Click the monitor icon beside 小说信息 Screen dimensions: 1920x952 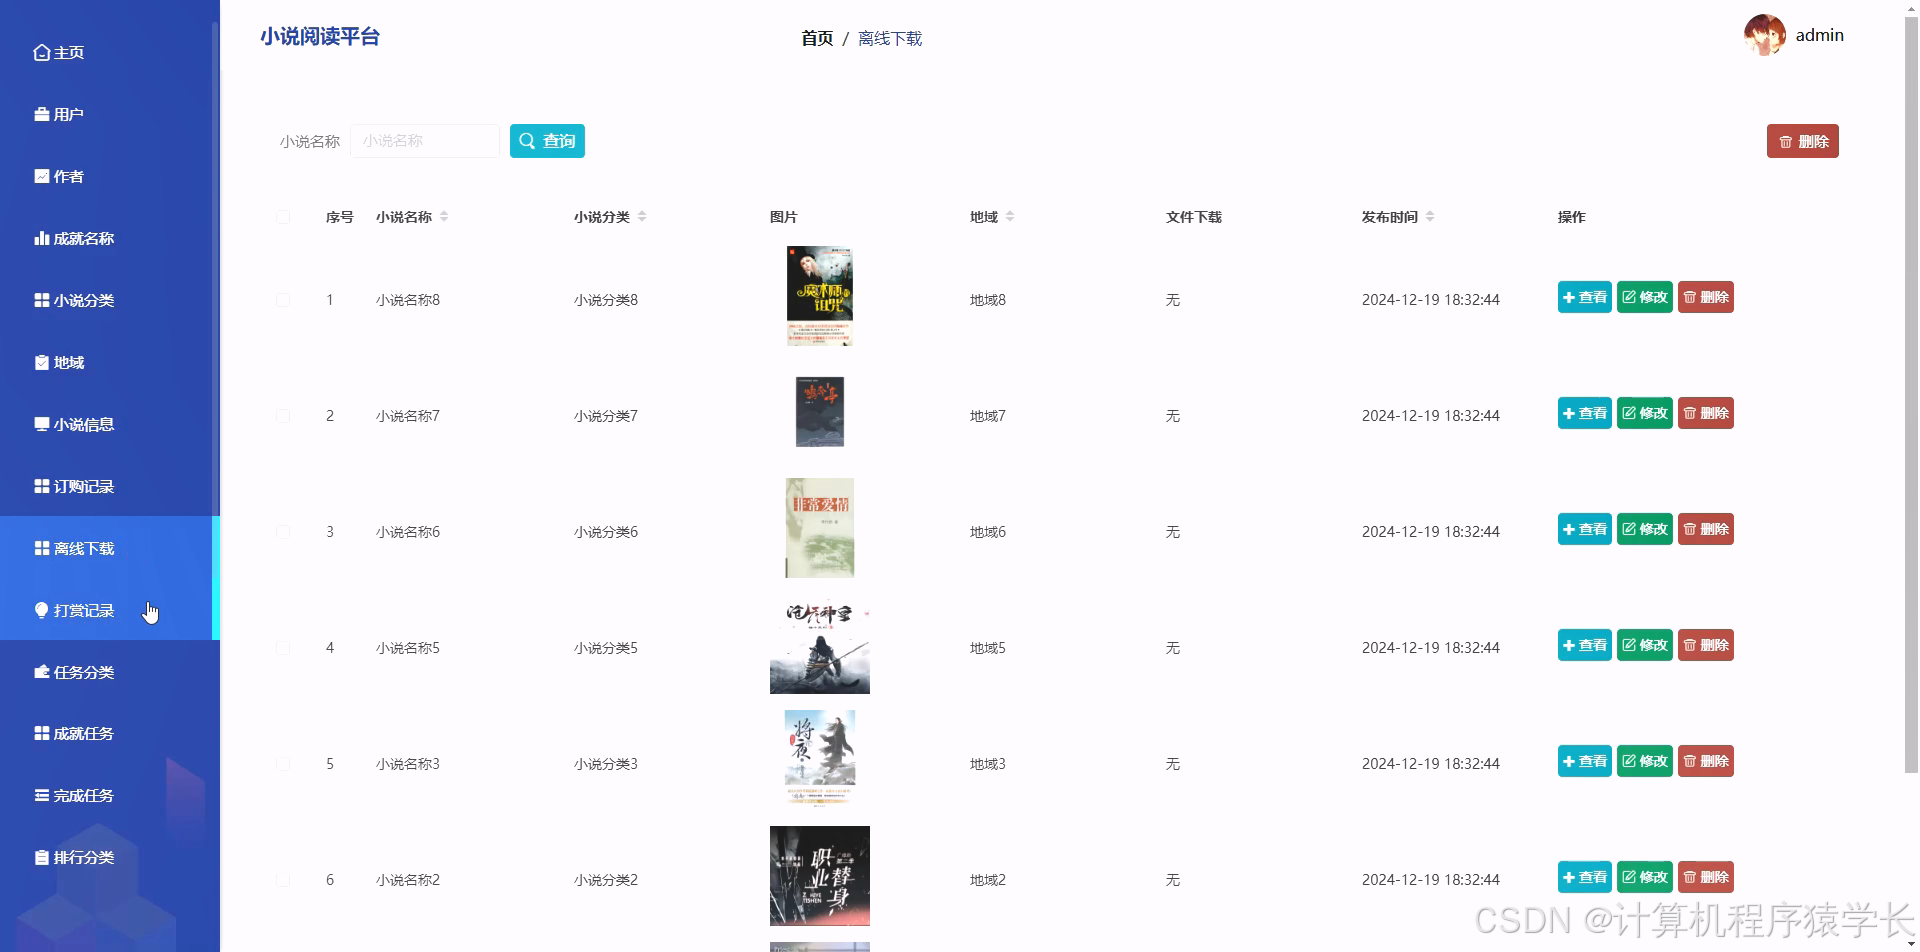tap(41, 425)
